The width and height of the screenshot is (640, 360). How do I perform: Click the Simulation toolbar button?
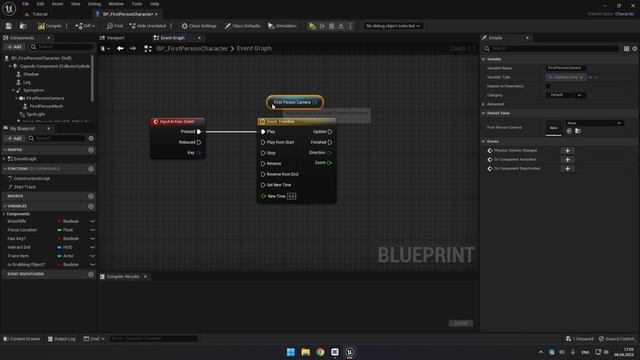pos(282,26)
